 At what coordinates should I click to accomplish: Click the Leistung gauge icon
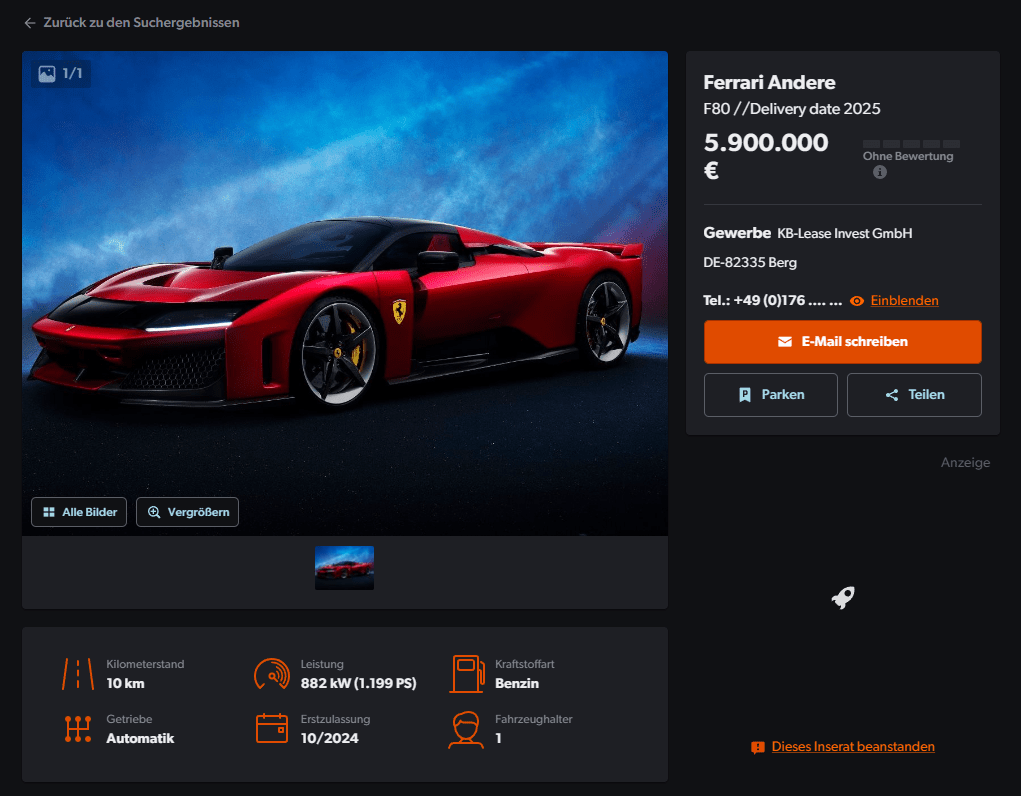[272, 674]
